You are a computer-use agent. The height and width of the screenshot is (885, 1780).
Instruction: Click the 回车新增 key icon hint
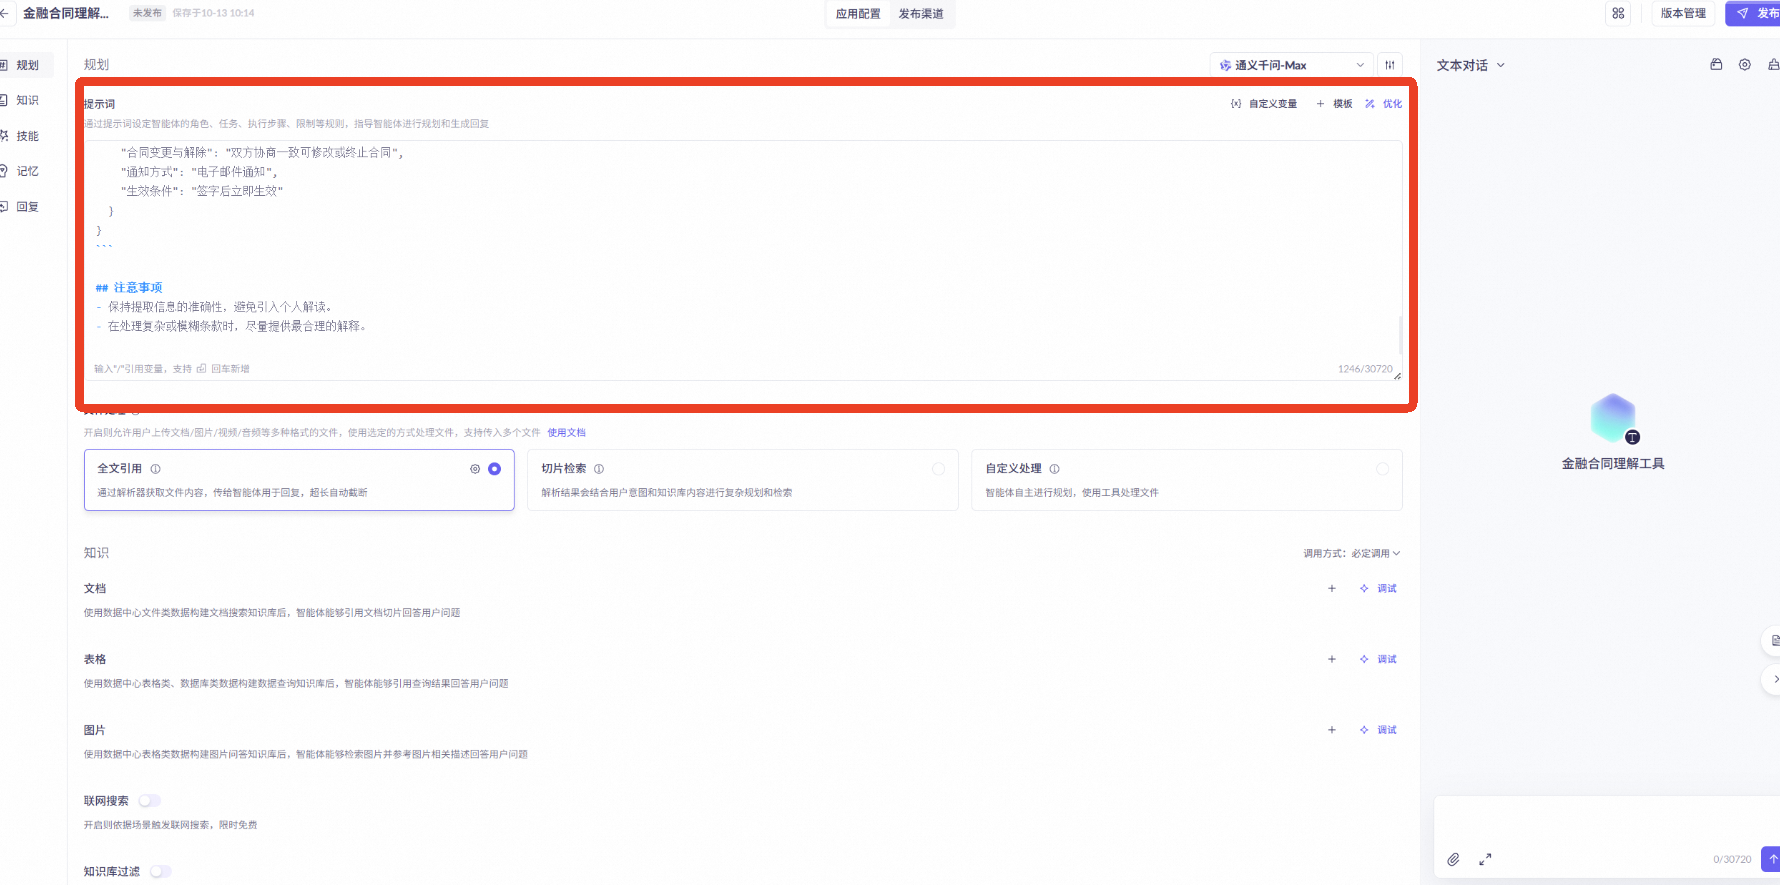point(201,369)
